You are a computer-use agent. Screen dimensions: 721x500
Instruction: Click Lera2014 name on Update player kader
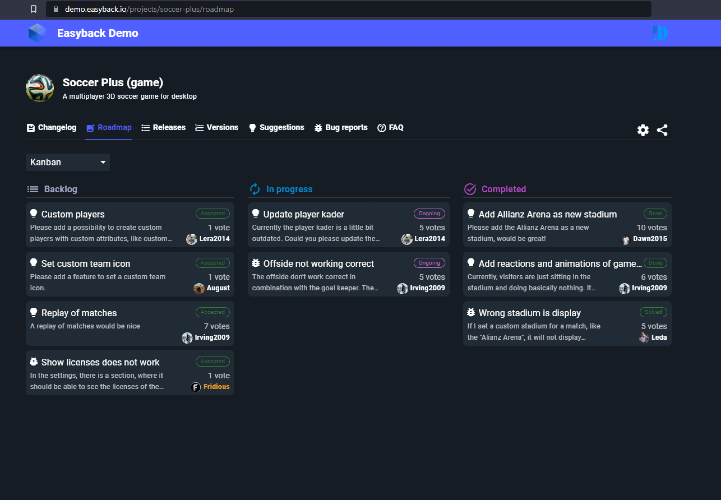point(429,239)
